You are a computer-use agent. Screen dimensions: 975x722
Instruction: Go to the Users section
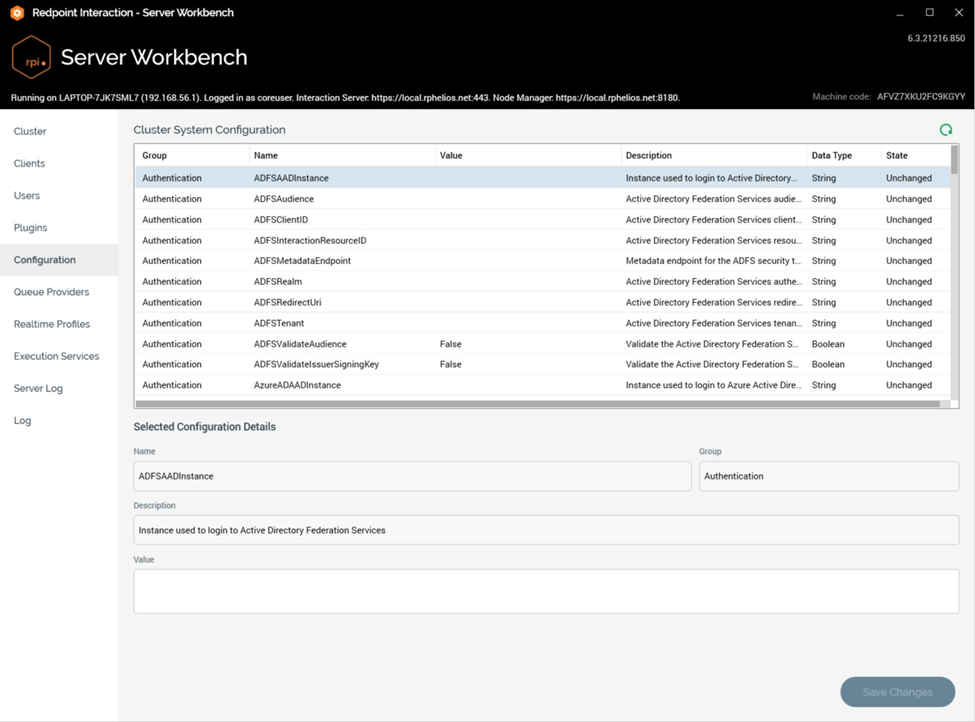coord(27,195)
